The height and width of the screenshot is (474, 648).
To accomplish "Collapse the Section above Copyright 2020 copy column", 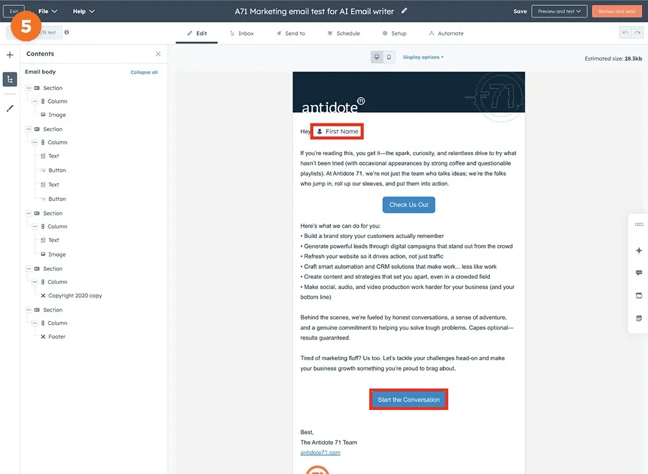I will (29, 269).
